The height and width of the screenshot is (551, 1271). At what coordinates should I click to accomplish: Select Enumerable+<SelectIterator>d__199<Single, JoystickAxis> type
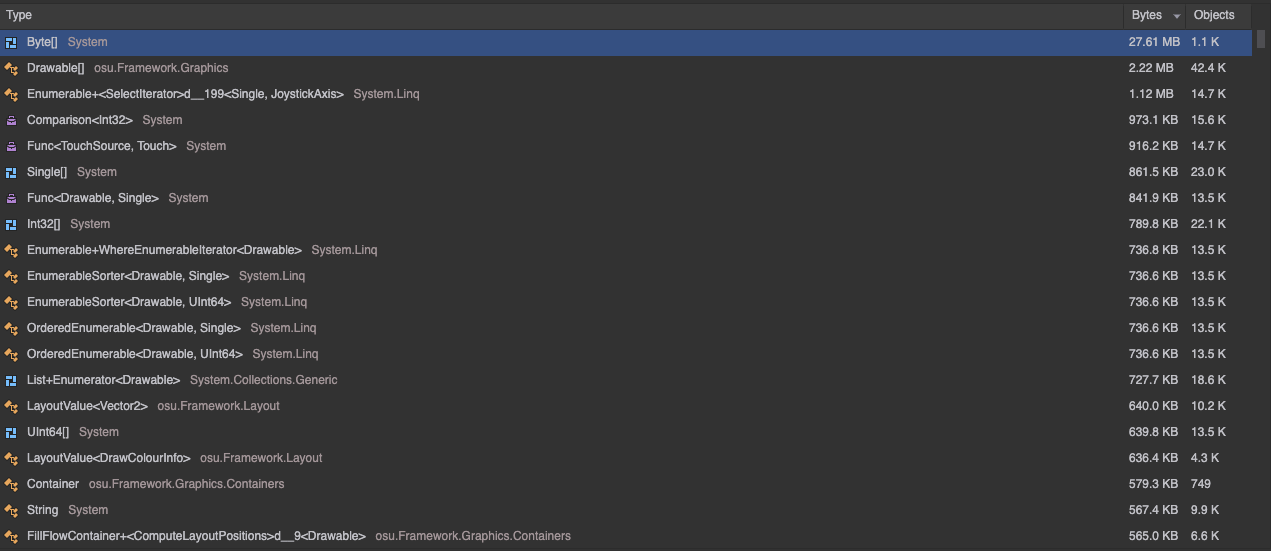[185, 94]
